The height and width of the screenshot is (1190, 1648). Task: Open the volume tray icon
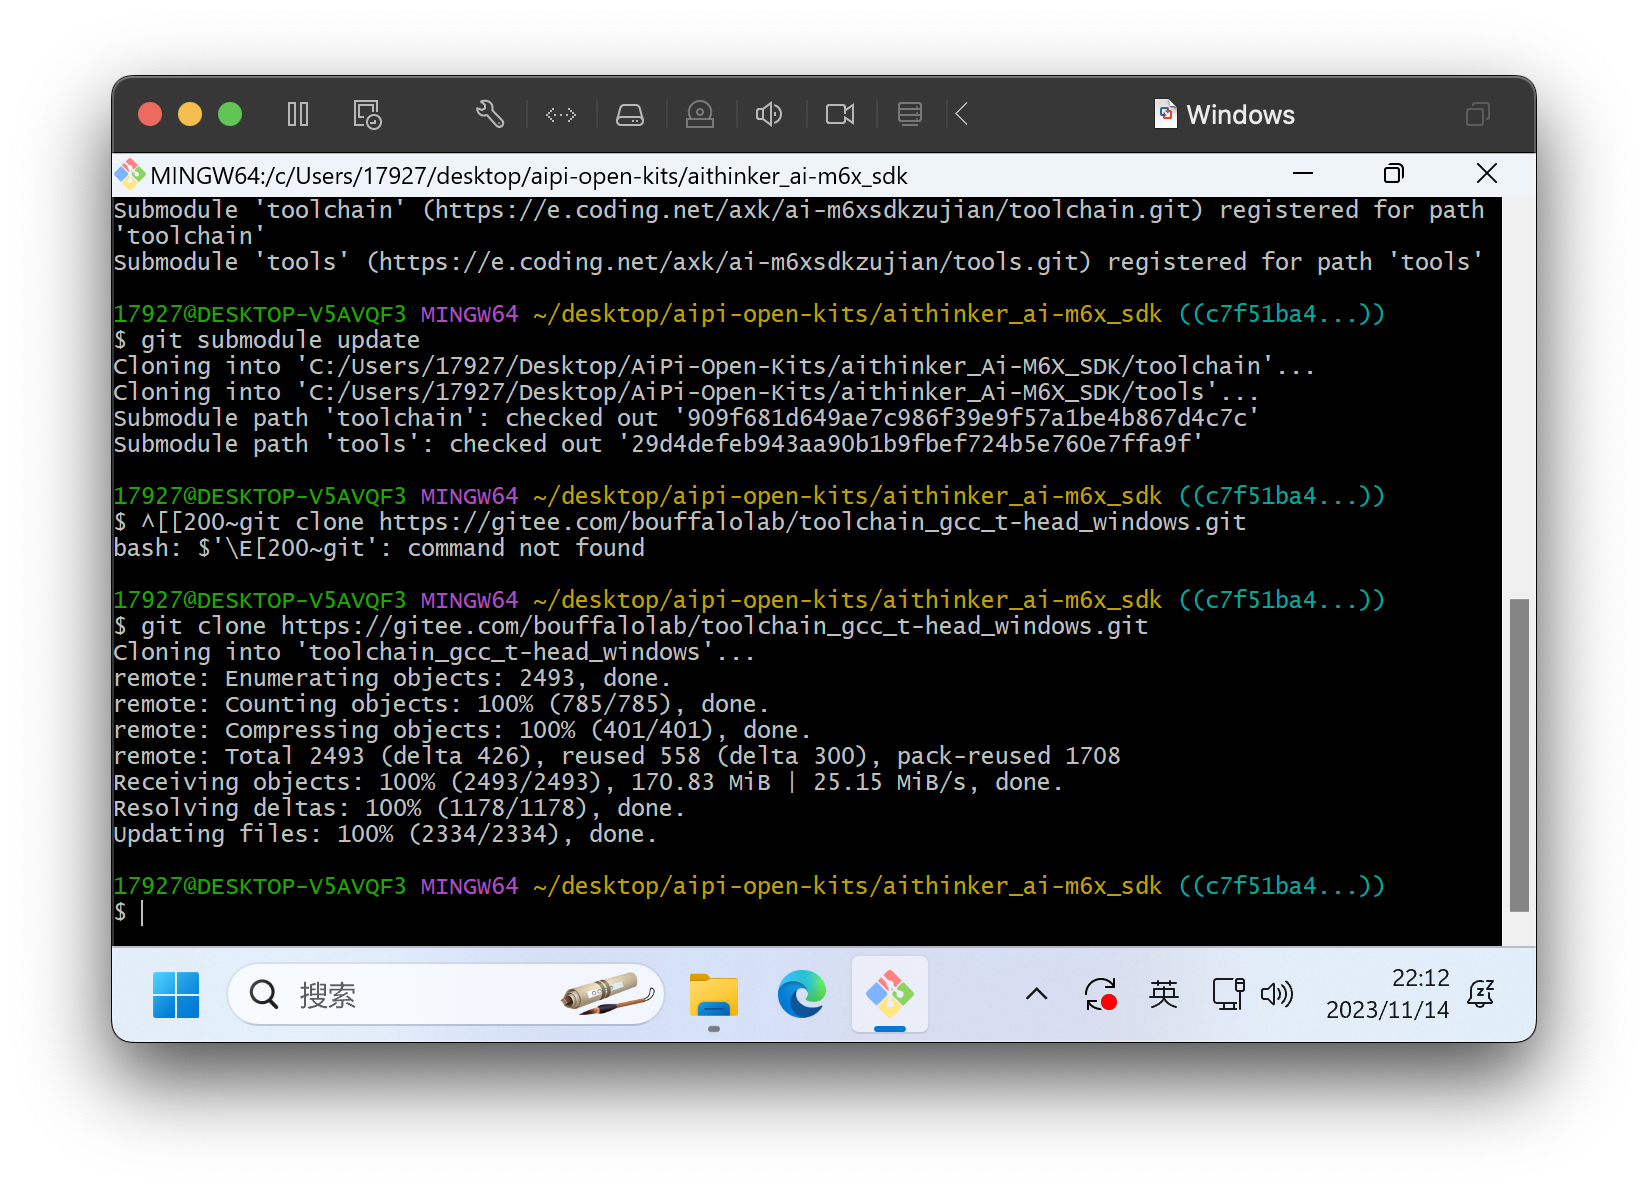pos(1277,994)
